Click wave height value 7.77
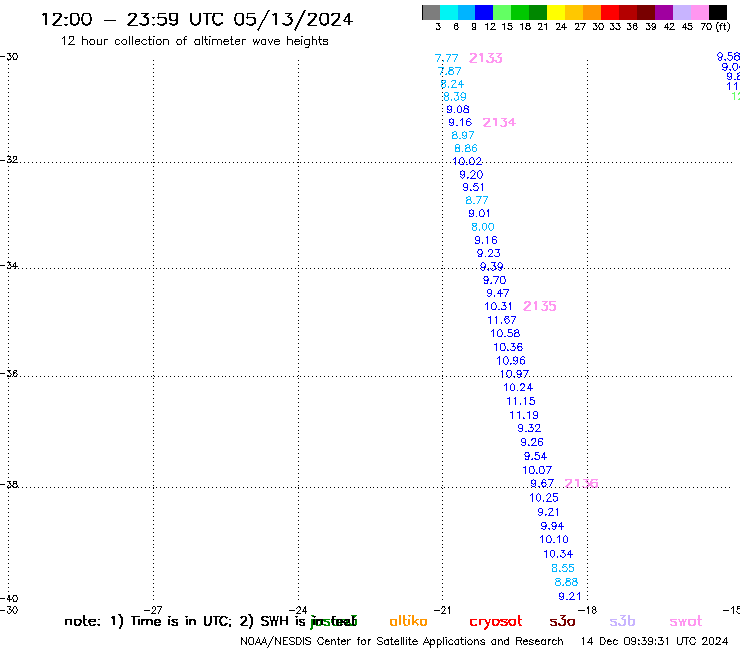740x650 pixels. coord(446,58)
